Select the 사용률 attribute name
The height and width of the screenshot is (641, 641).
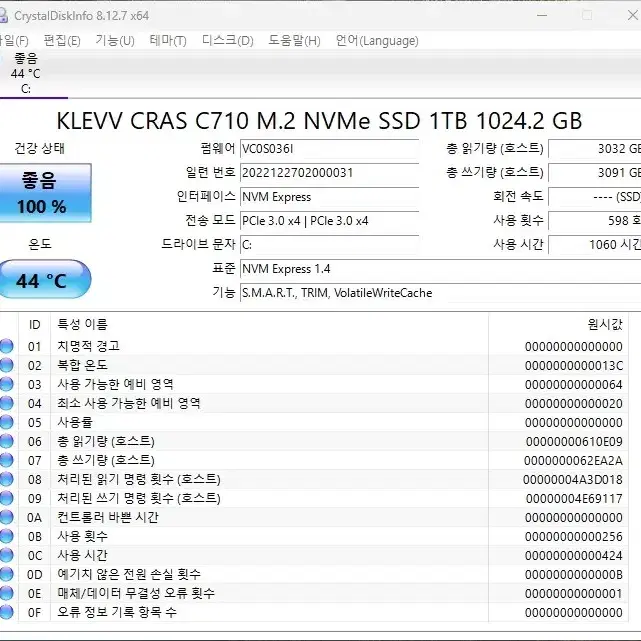coord(75,422)
